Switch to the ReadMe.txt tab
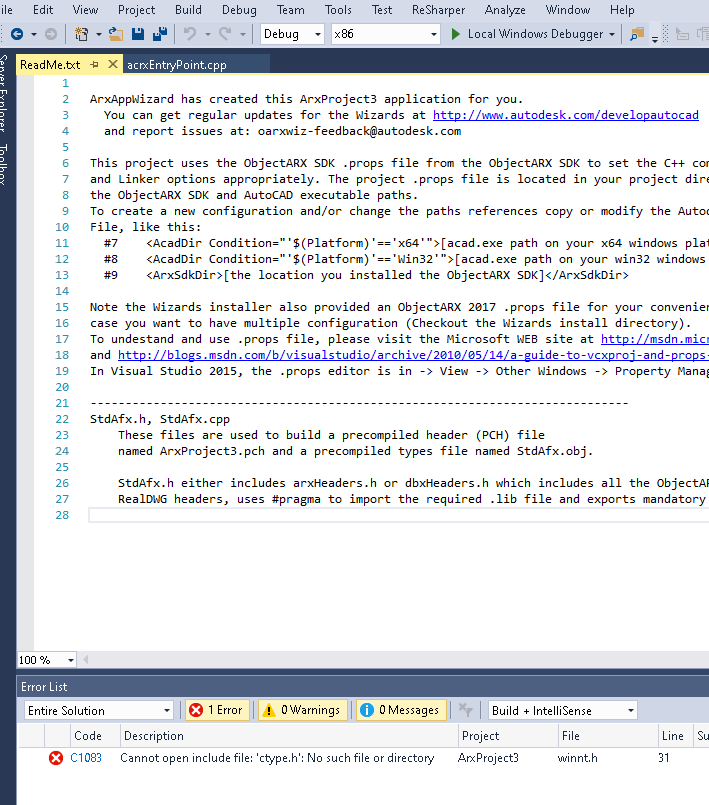The height and width of the screenshot is (805, 709). click(x=50, y=65)
